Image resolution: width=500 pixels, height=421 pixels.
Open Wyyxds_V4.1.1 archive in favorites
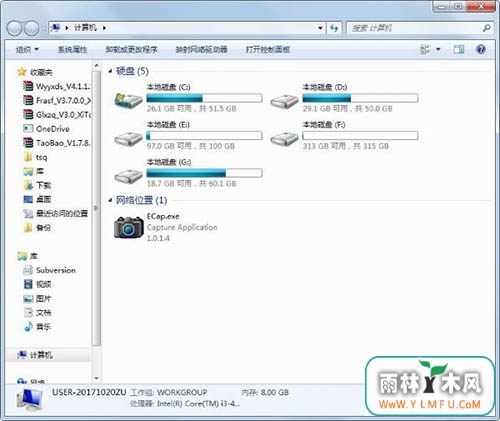(x=57, y=86)
